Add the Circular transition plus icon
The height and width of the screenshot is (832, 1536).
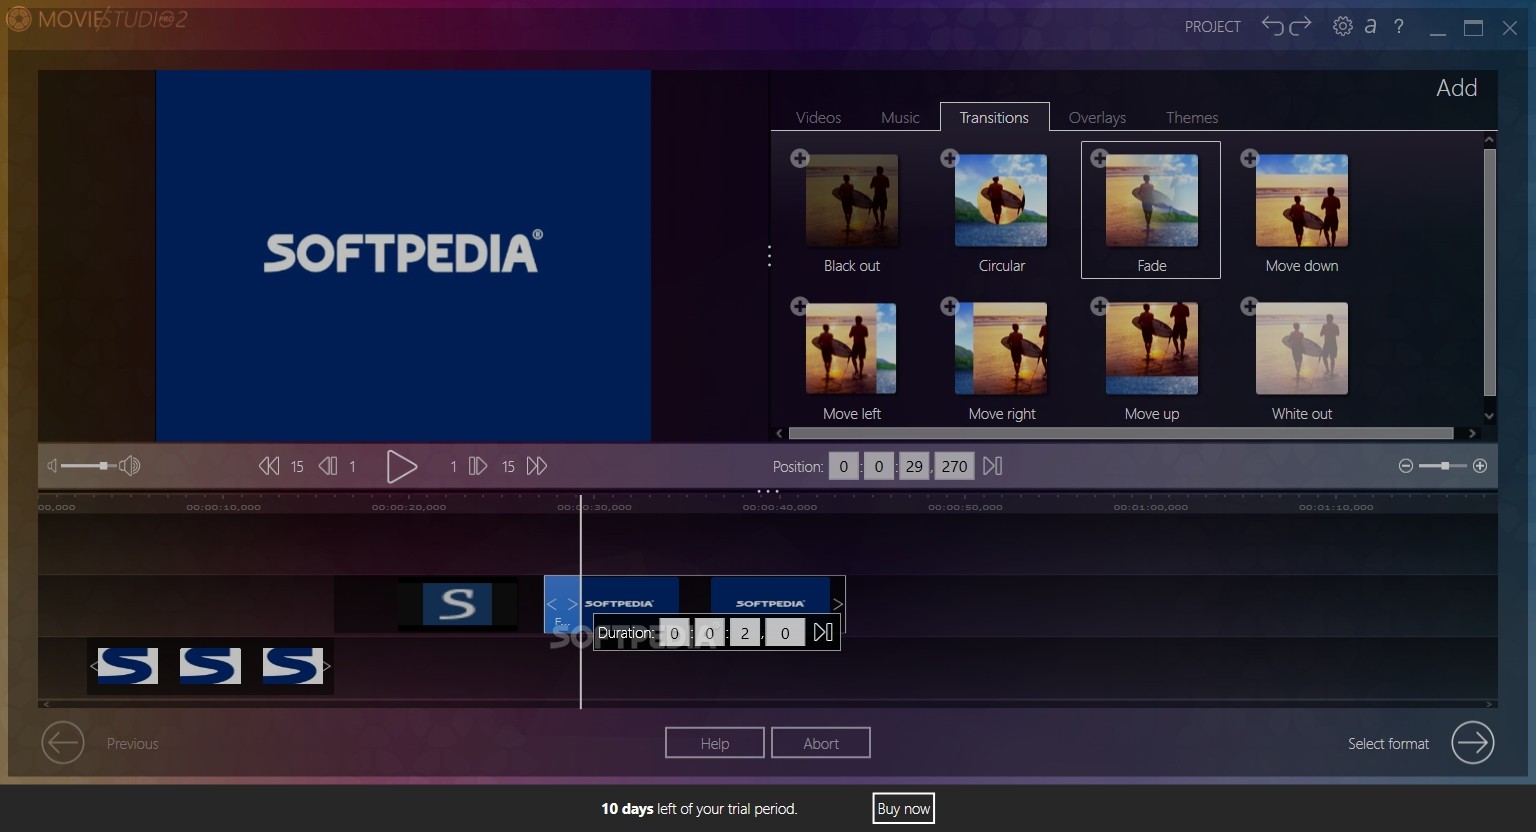pos(949,158)
